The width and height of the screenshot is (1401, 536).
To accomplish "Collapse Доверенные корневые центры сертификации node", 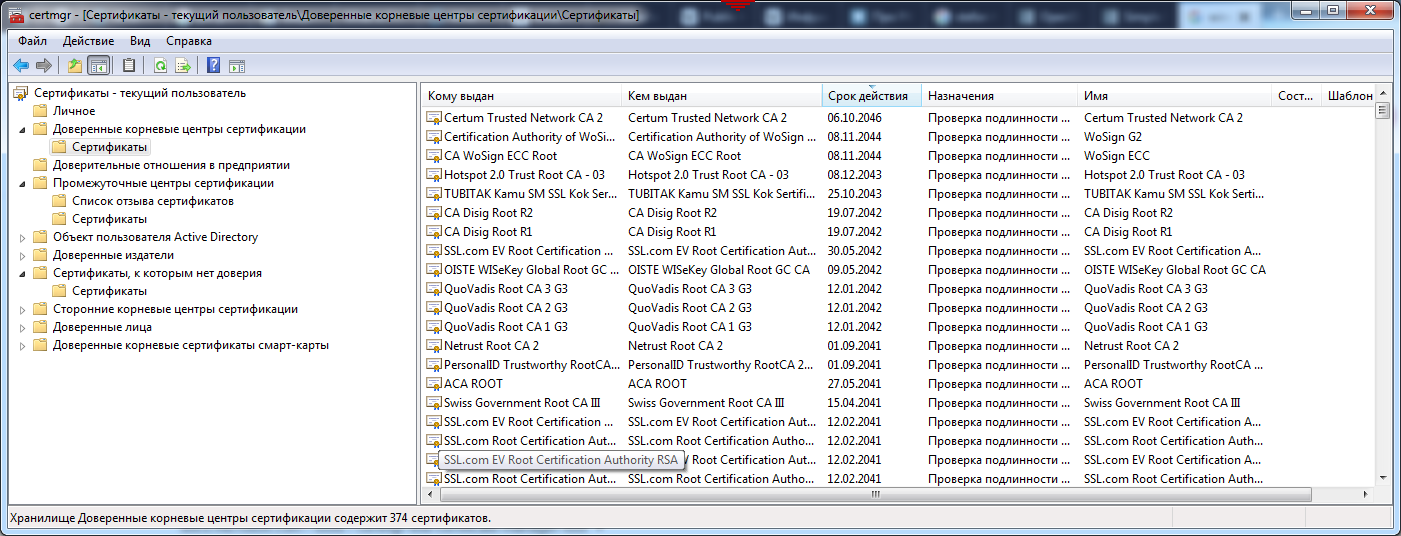I will [x=23, y=129].
